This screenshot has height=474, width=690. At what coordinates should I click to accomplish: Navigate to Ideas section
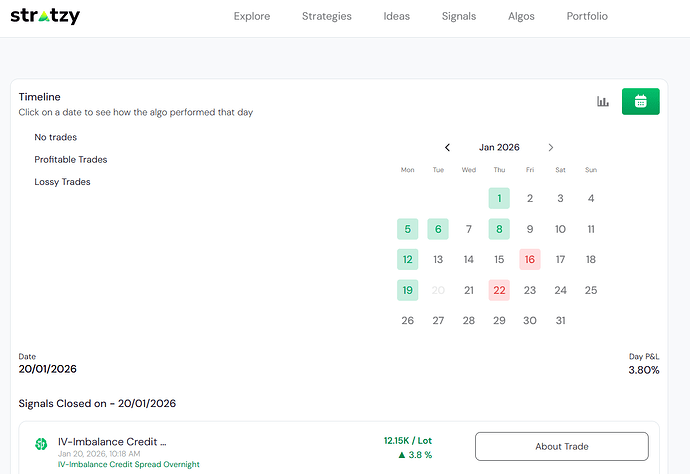pos(397,17)
